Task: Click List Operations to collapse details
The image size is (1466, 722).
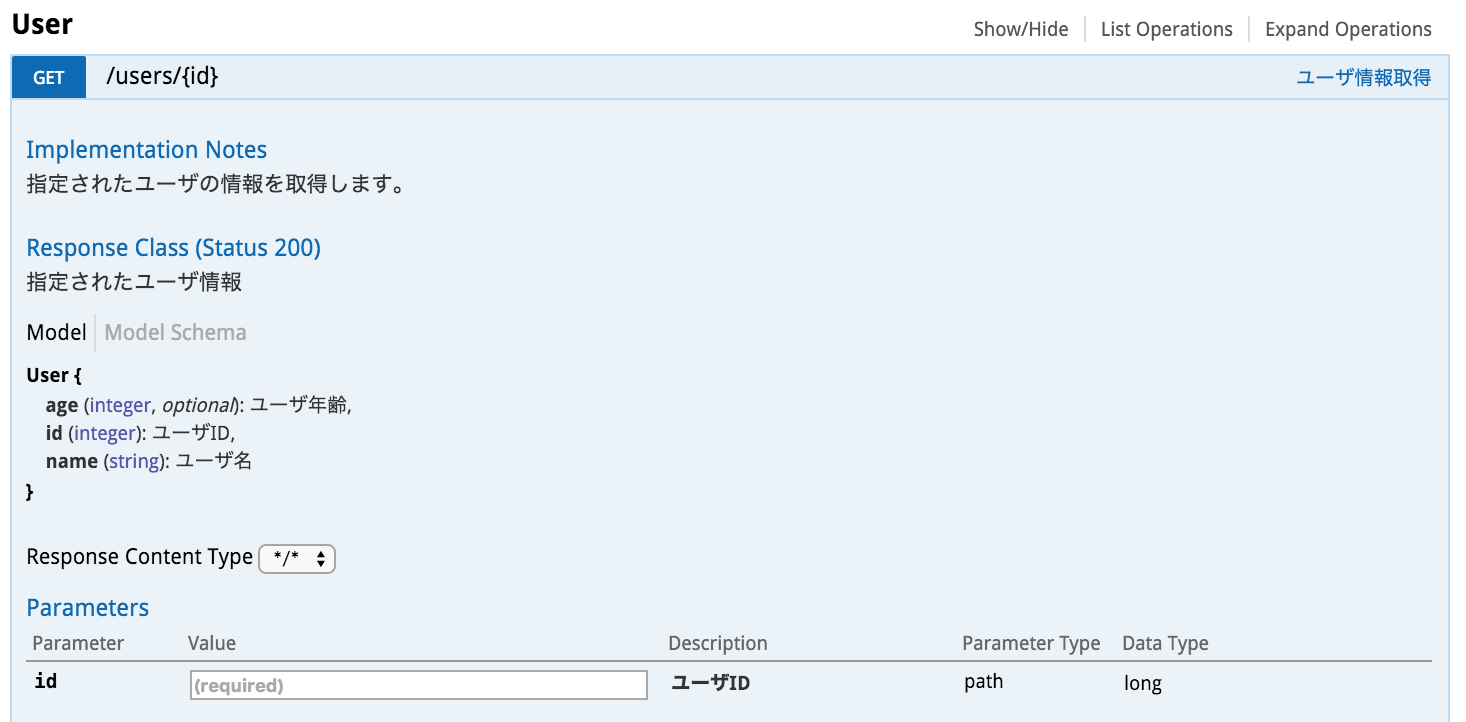Action: coord(1166,29)
